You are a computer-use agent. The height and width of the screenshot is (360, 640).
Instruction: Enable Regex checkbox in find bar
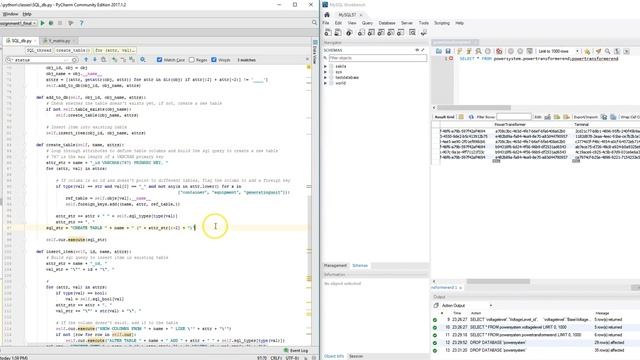point(191,60)
